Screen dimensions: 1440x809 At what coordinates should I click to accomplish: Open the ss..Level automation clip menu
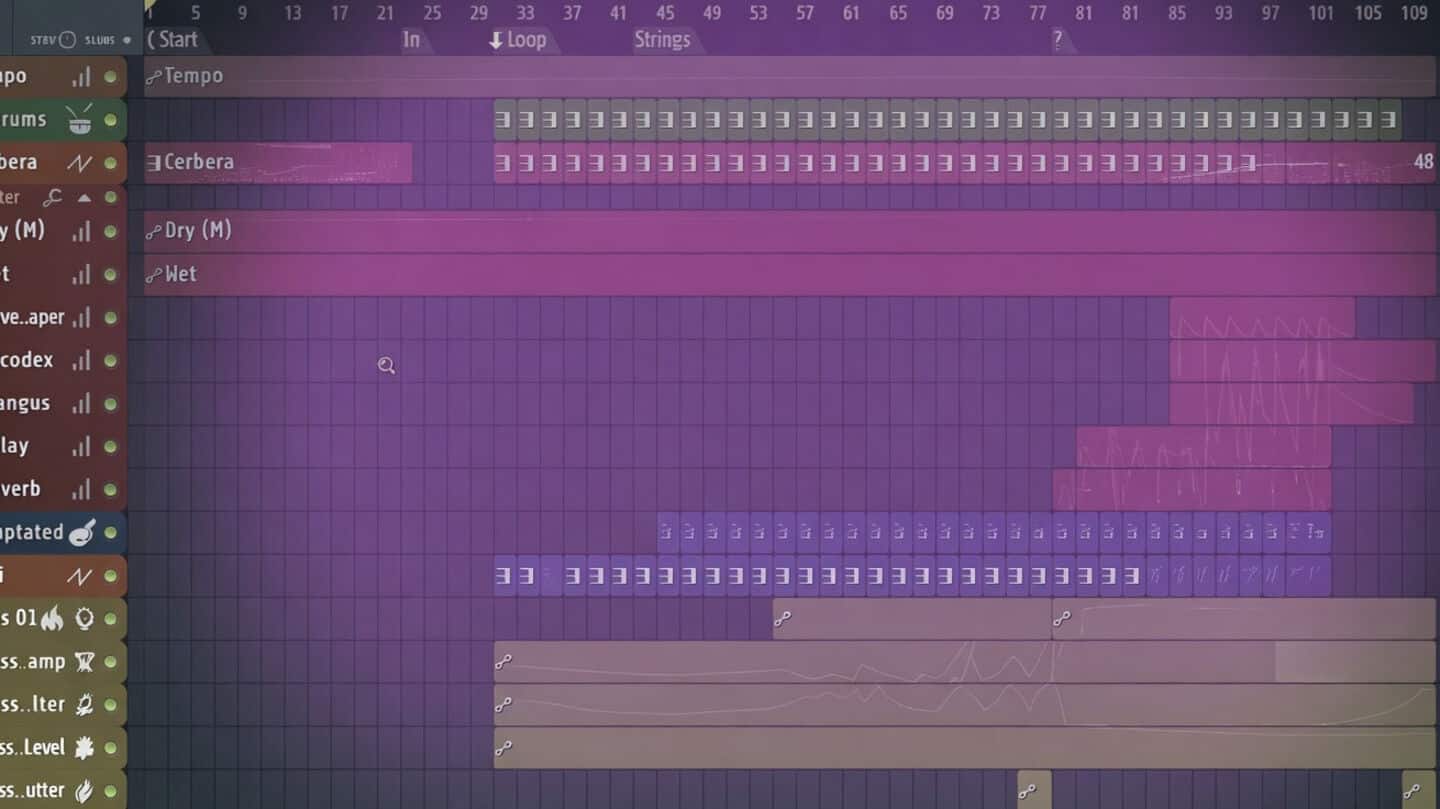coord(503,748)
